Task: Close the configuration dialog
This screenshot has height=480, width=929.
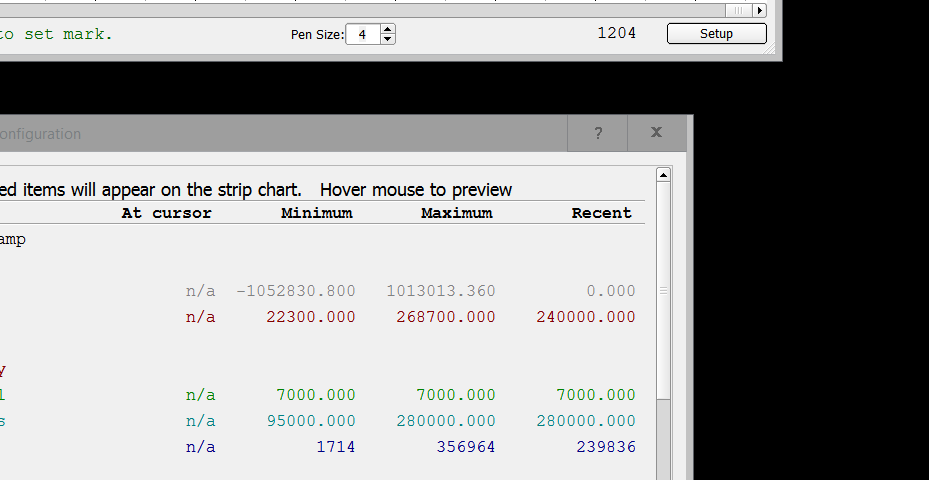Action: [656, 133]
